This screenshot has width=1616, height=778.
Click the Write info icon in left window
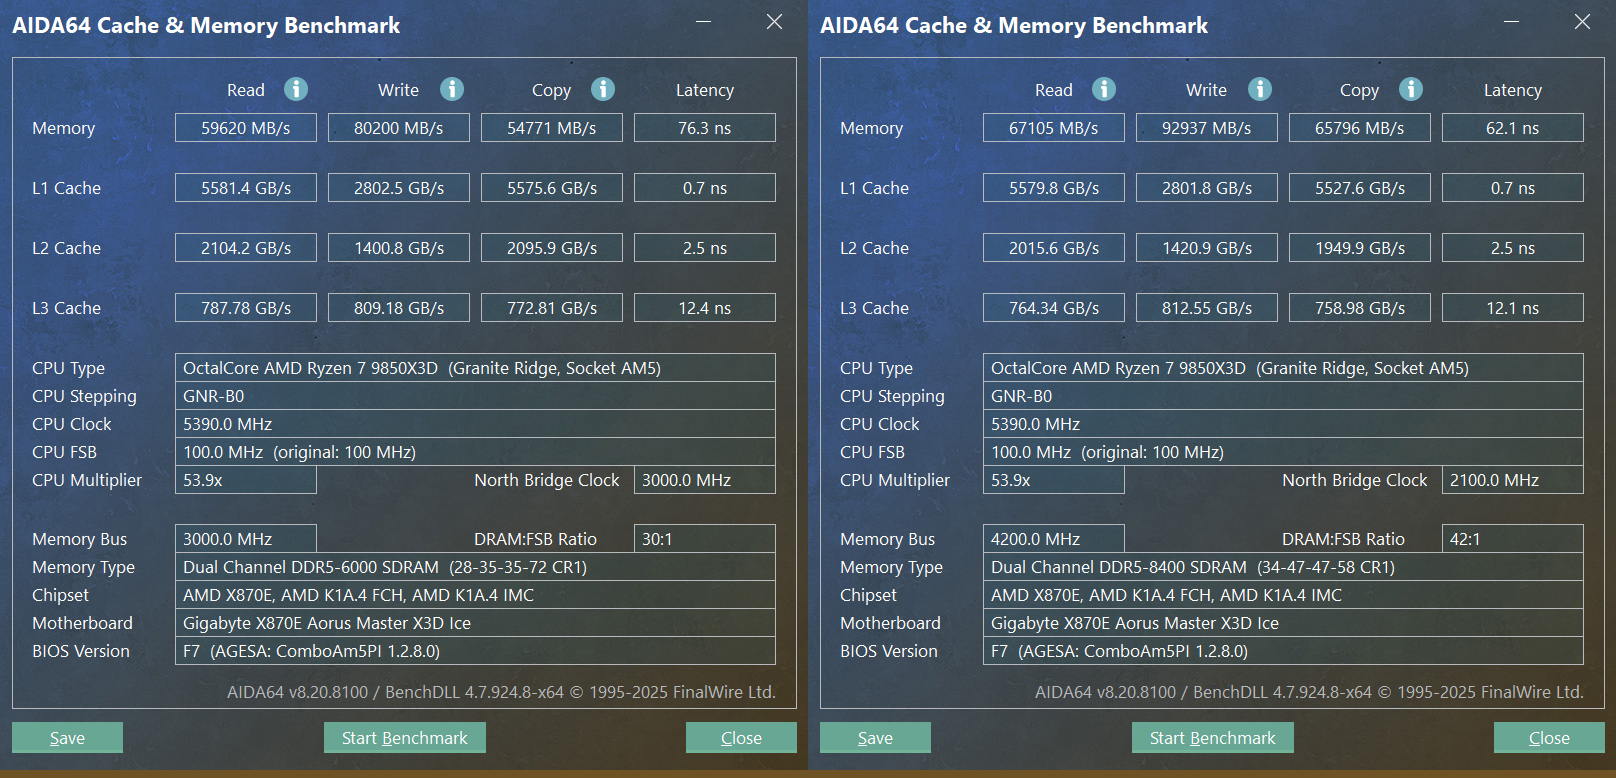(x=452, y=89)
